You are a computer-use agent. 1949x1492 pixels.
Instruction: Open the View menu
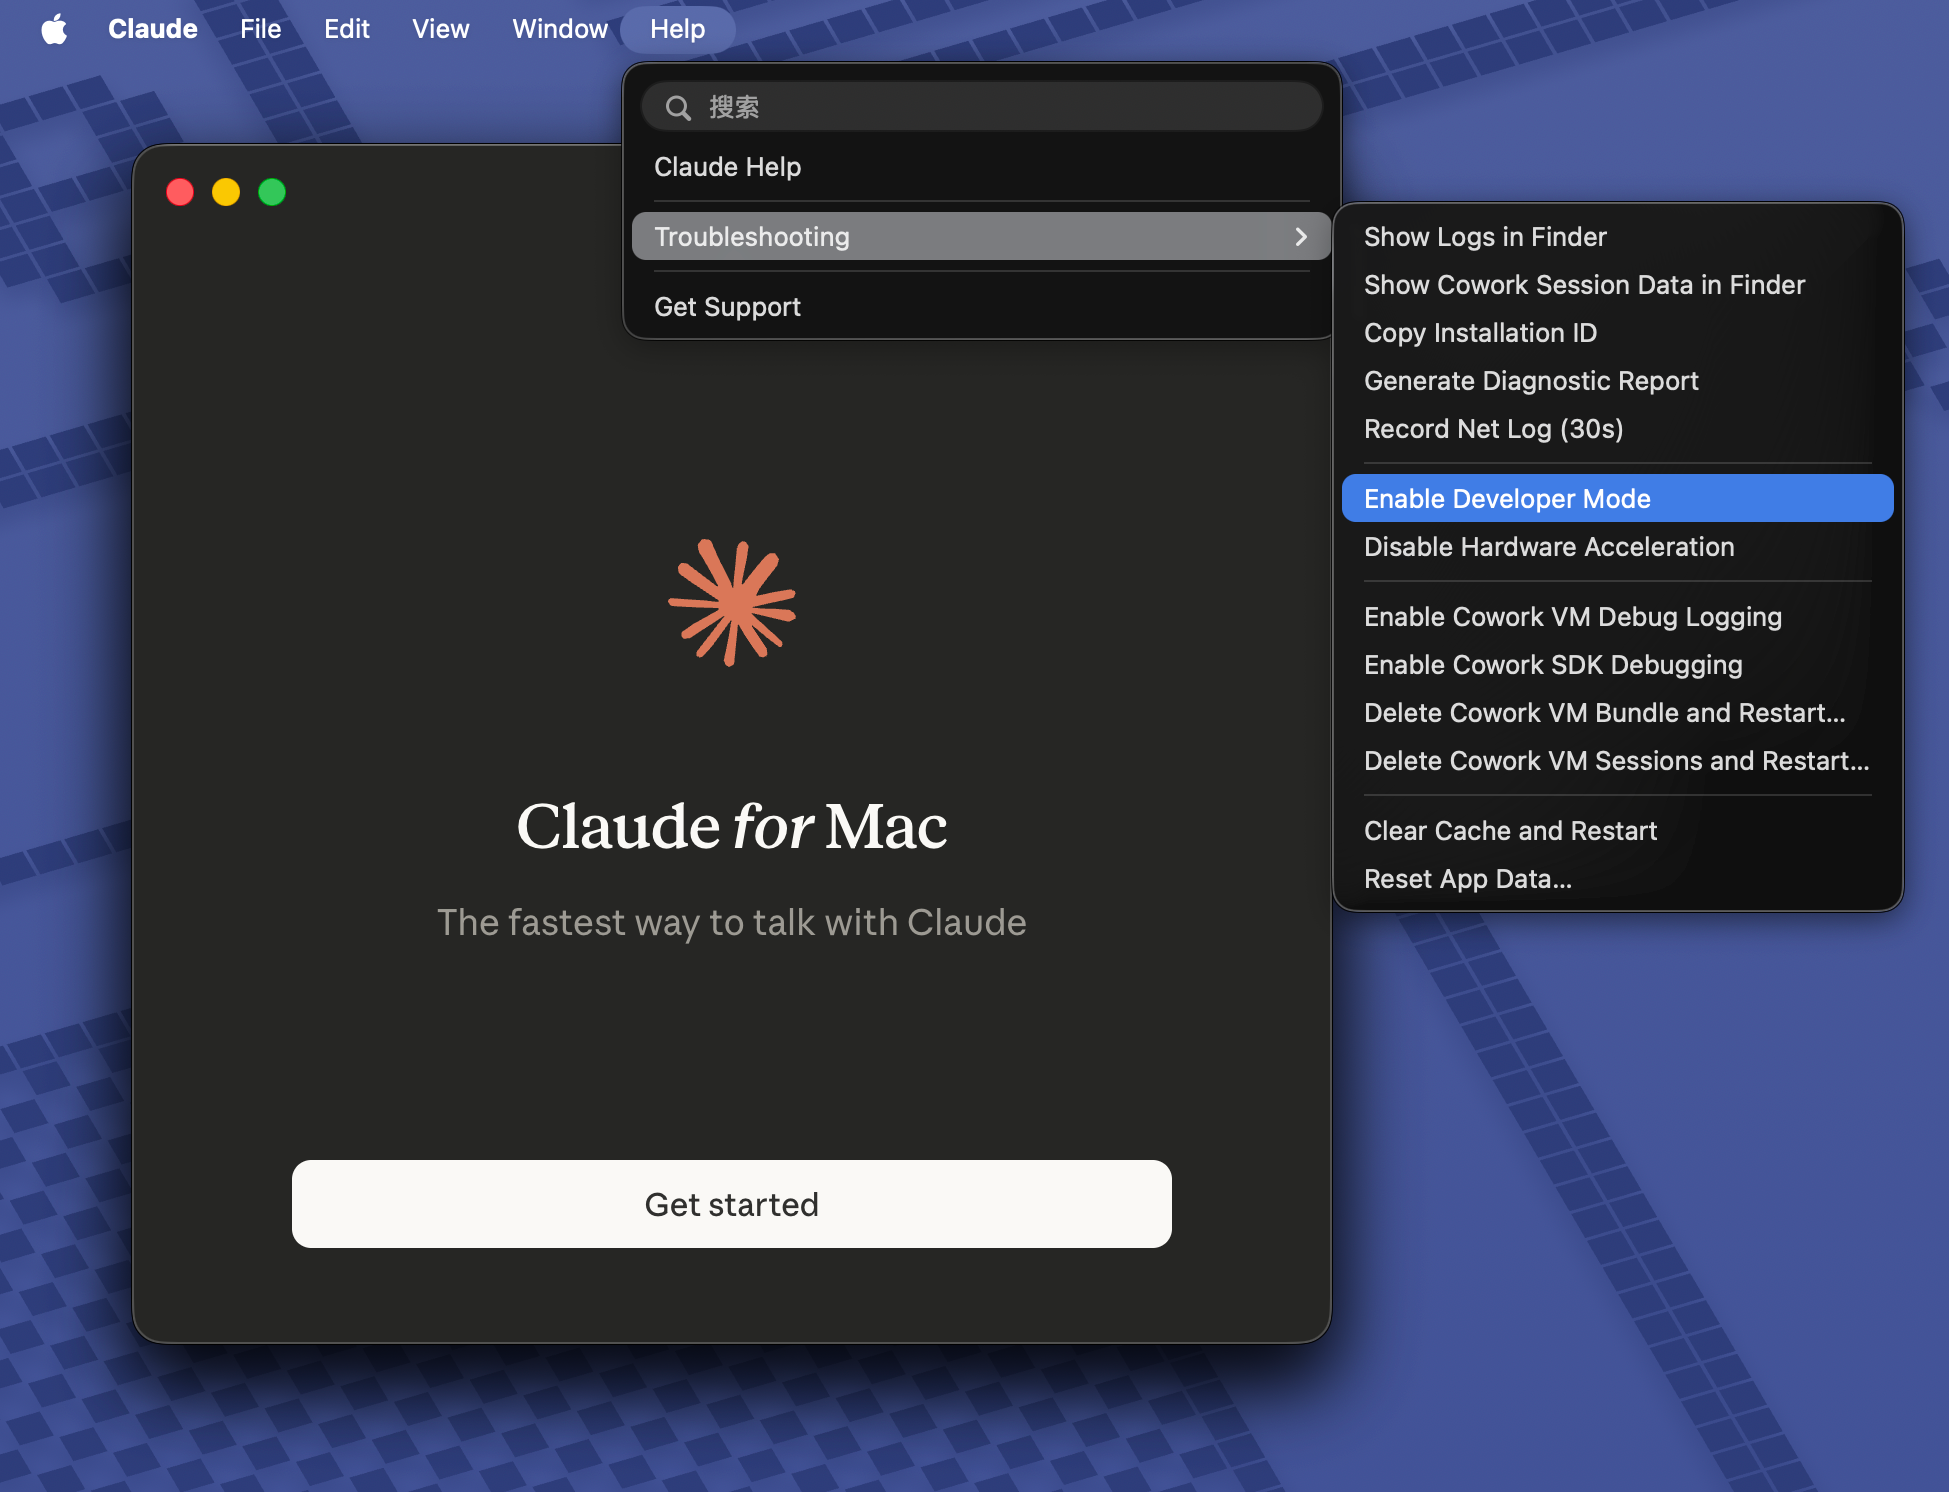point(441,29)
